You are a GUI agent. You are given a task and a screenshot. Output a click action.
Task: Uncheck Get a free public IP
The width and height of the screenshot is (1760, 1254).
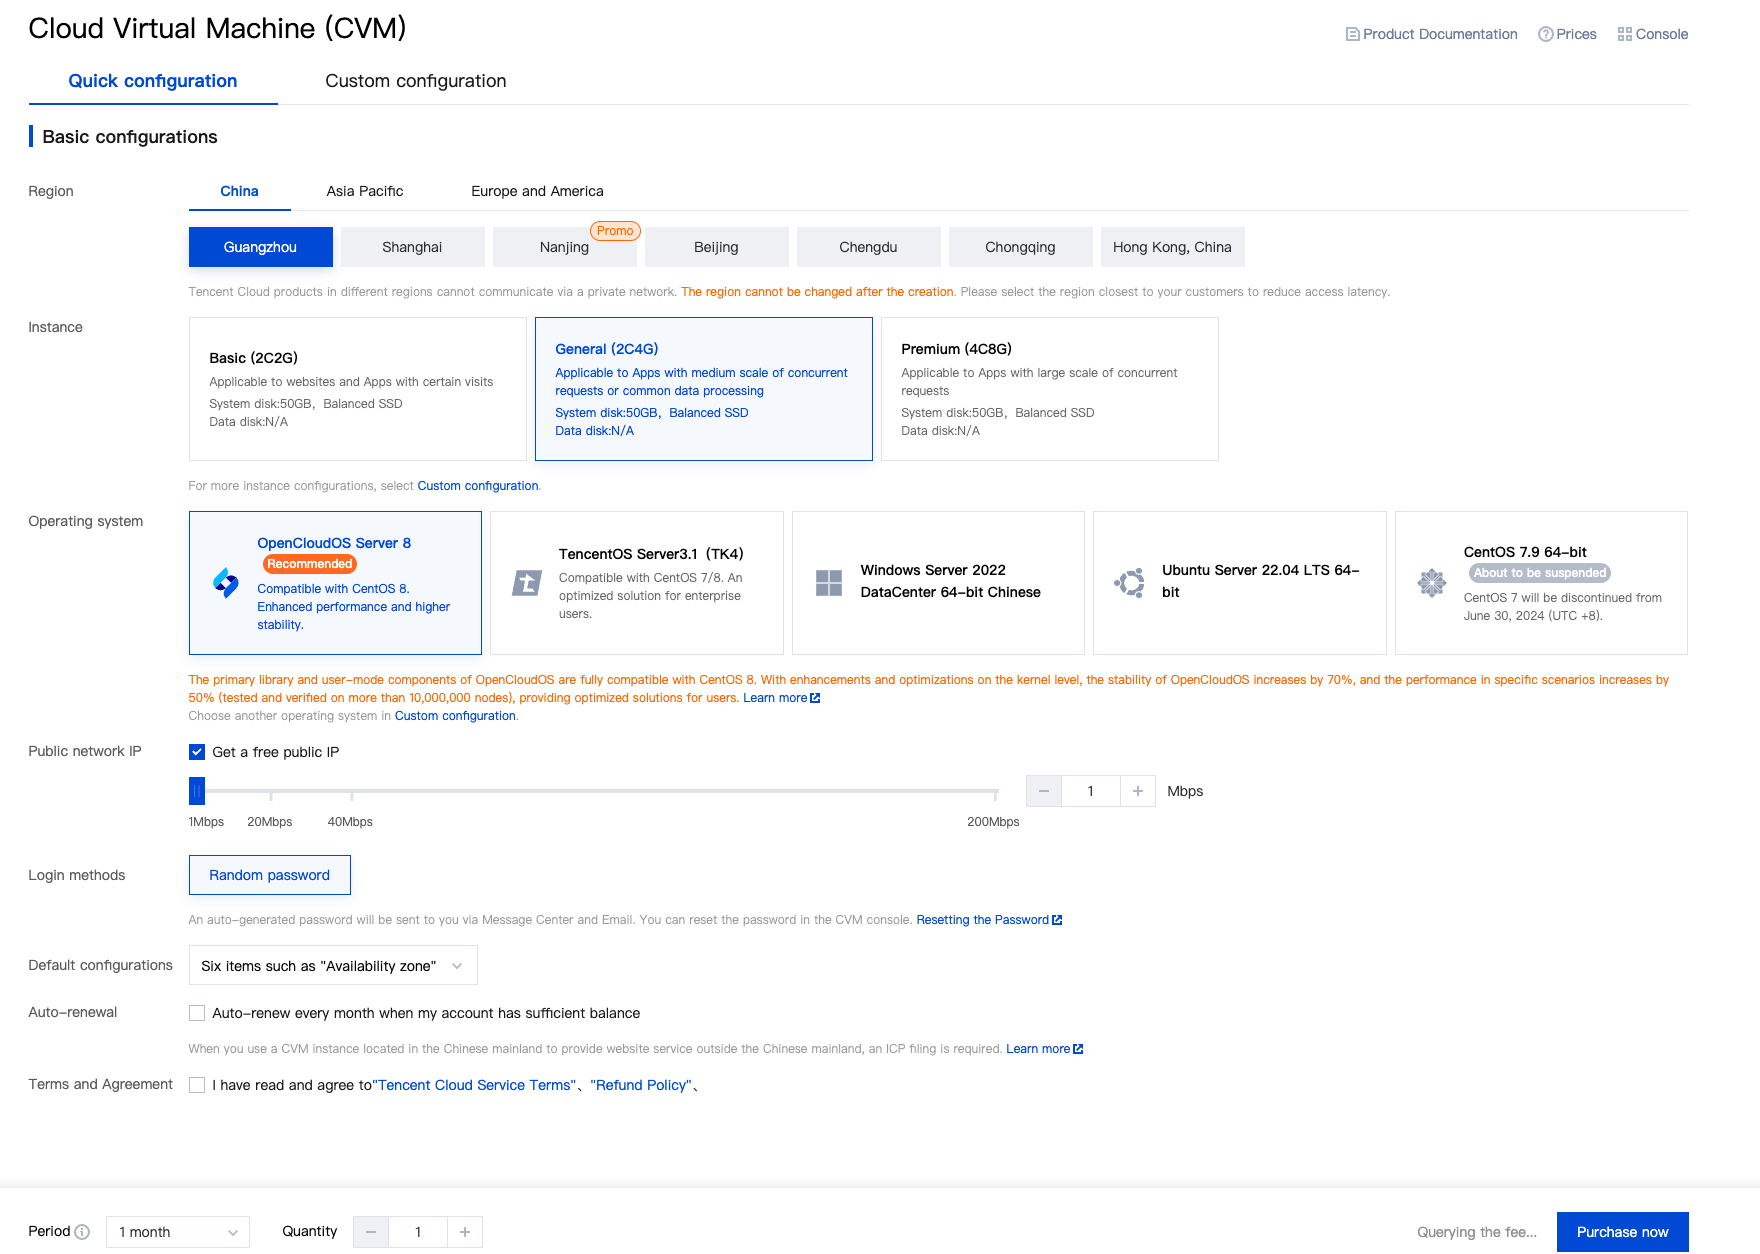point(197,752)
